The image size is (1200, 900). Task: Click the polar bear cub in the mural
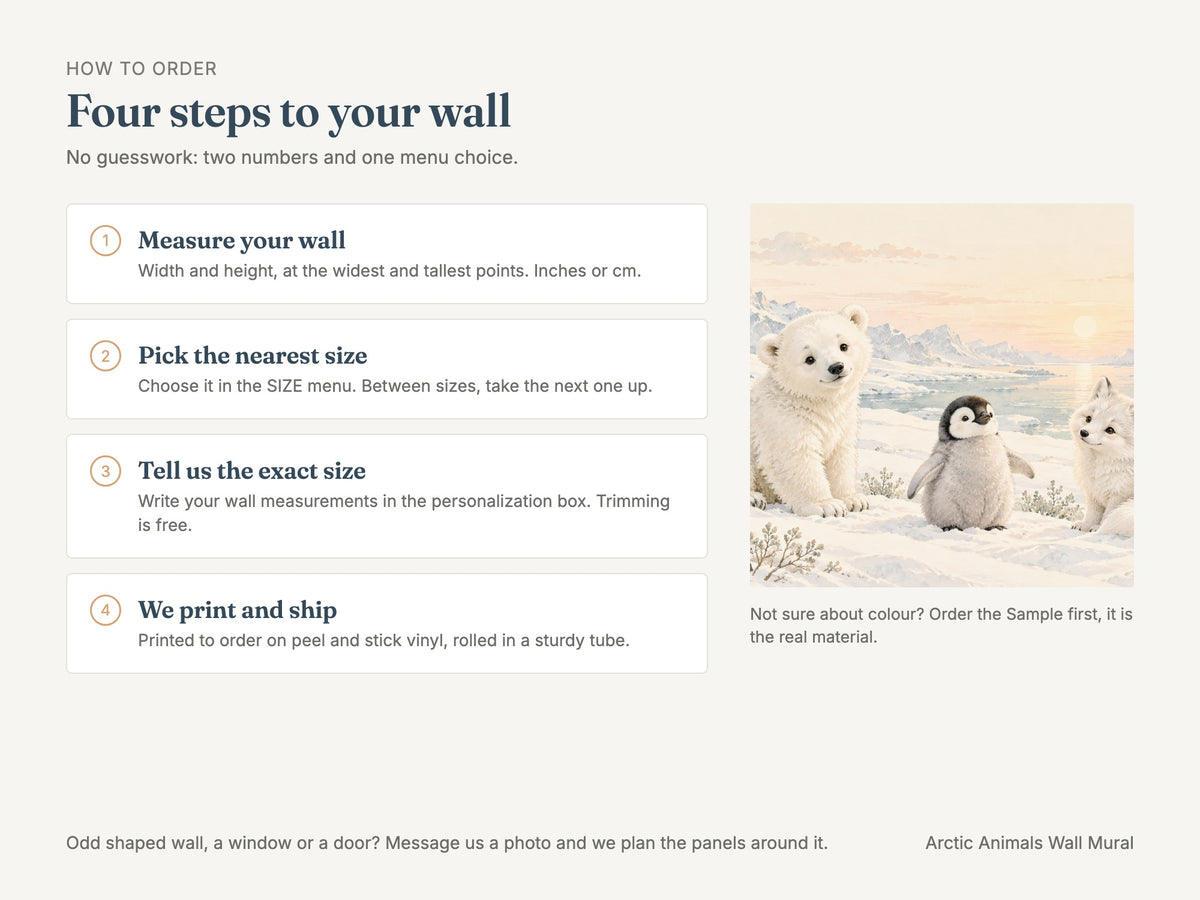point(810,410)
